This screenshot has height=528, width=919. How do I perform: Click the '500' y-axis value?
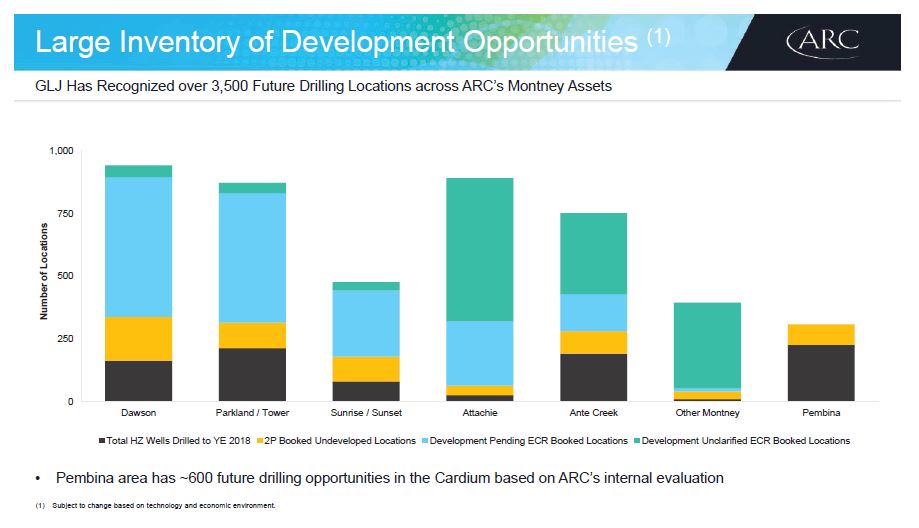(66, 275)
